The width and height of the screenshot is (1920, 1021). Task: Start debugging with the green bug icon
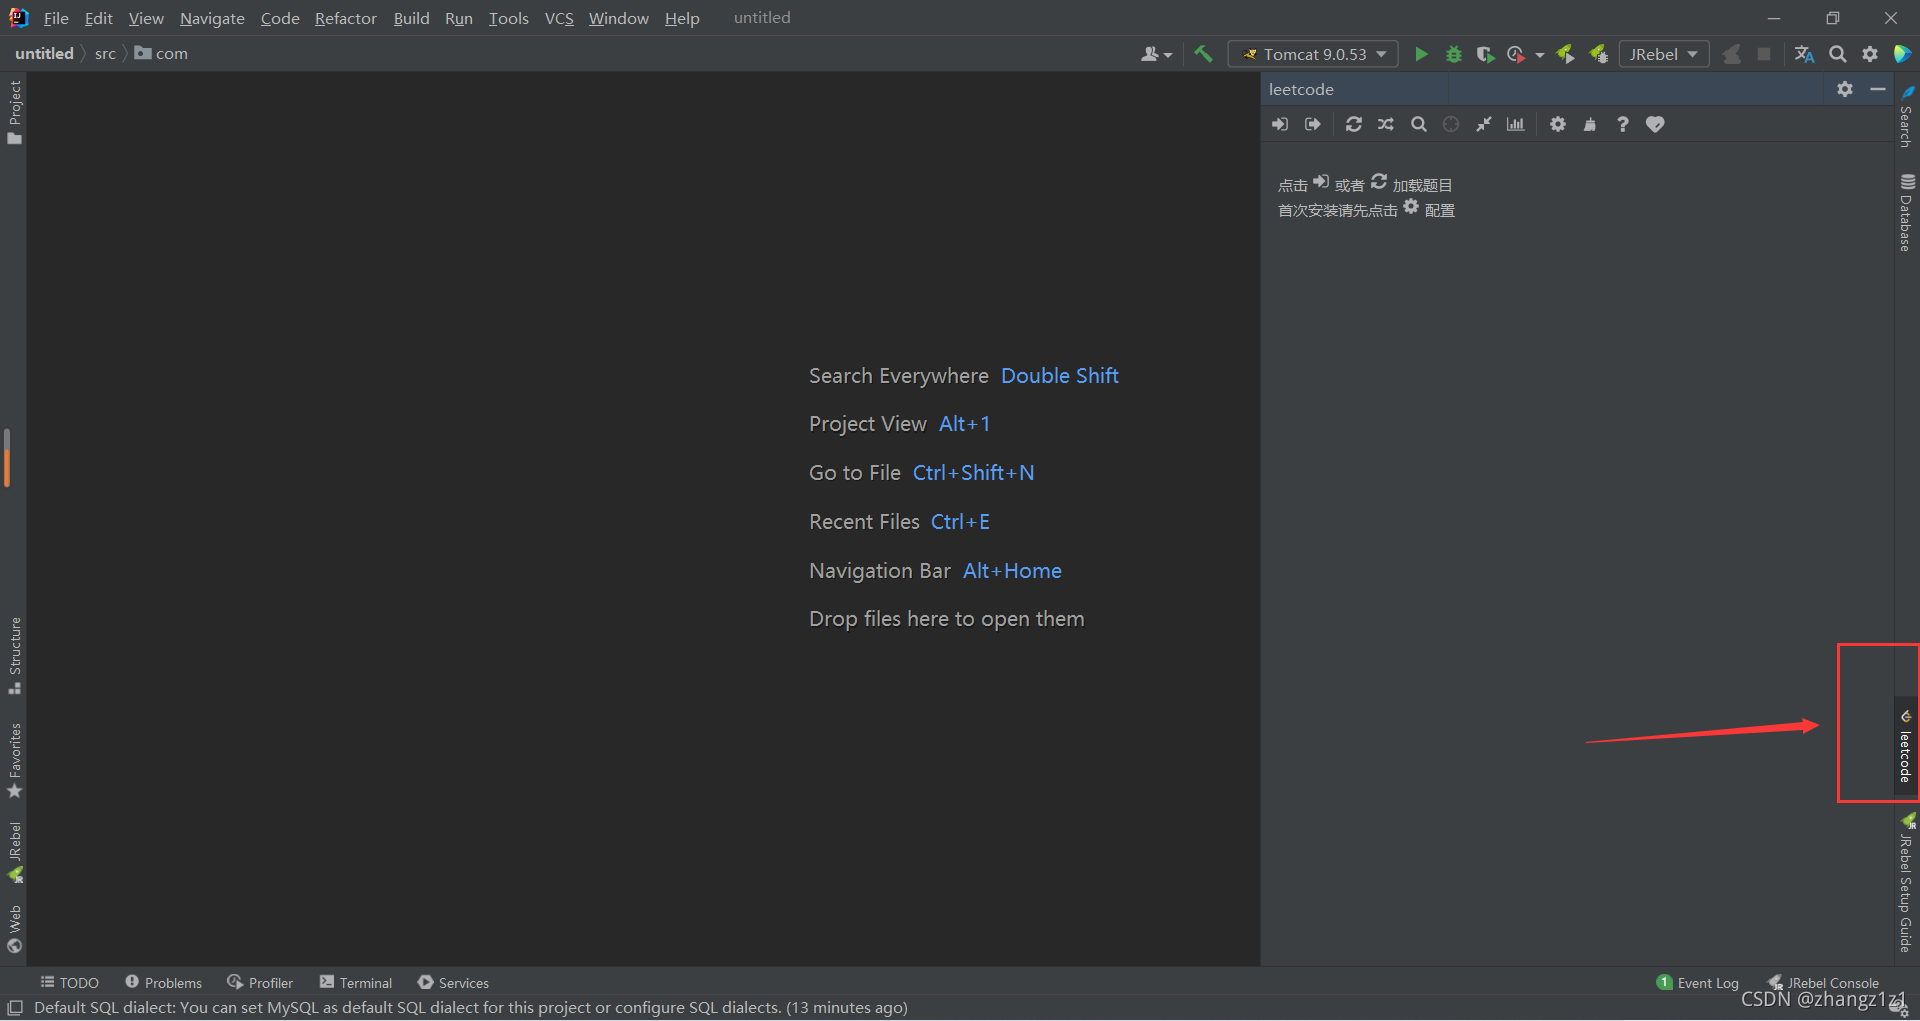(x=1454, y=54)
